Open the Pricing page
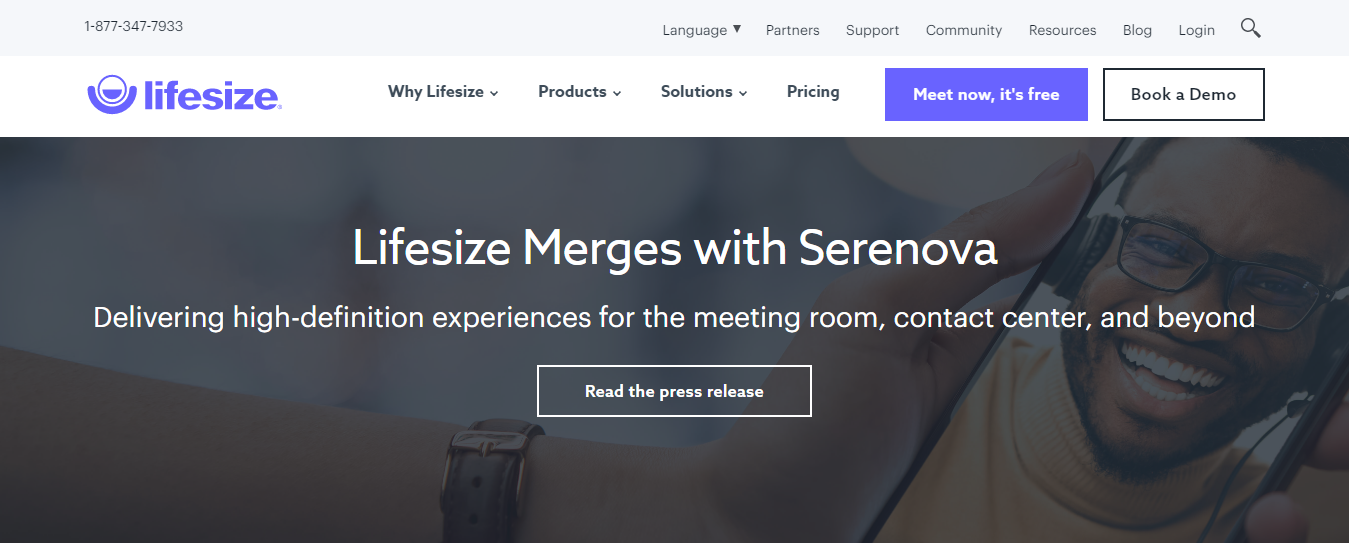1349x554 pixels. pyautogui.click(x=813, y=92)
